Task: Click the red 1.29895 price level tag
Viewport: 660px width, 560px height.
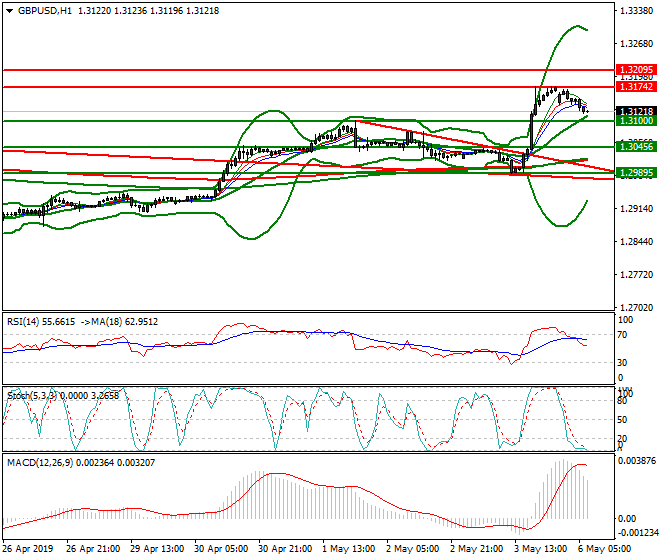Action: [x=636, y=172]
